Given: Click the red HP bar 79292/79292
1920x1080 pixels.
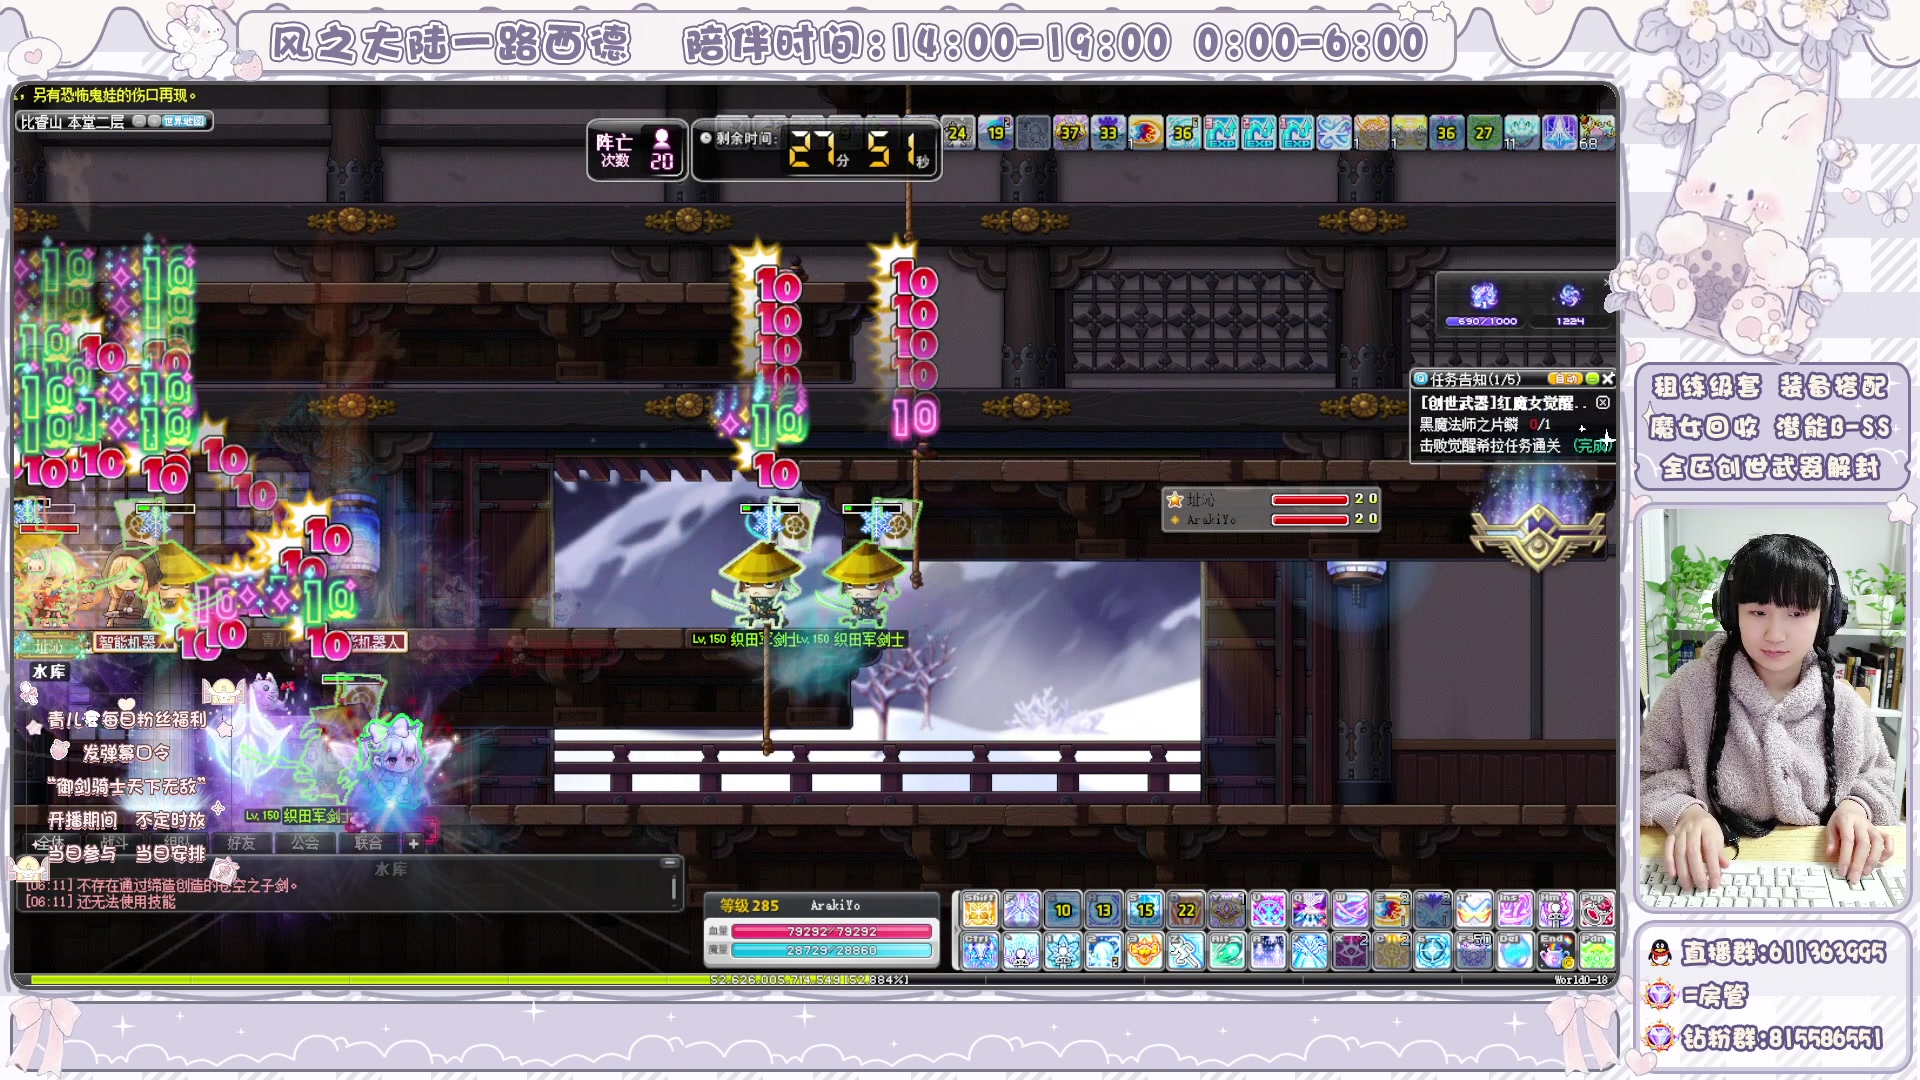Looking at the screenshot, I should tap(832, 931).
